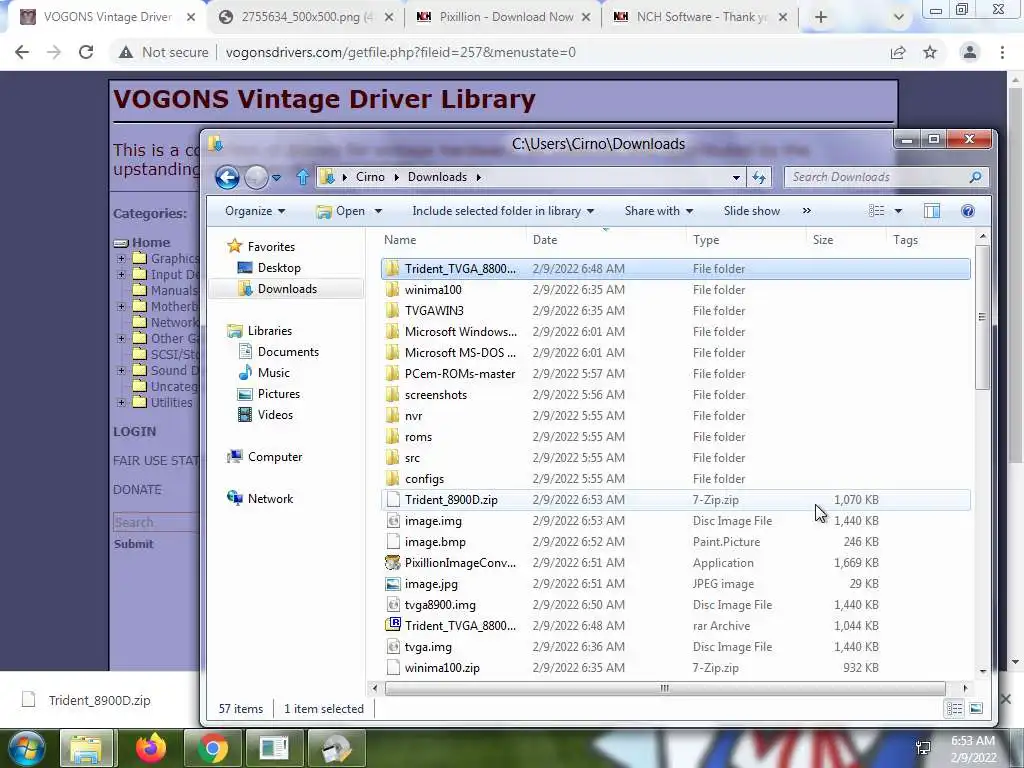Open the Share with menu
This screenshot has width=1024, height=768.
coord(658,211)
